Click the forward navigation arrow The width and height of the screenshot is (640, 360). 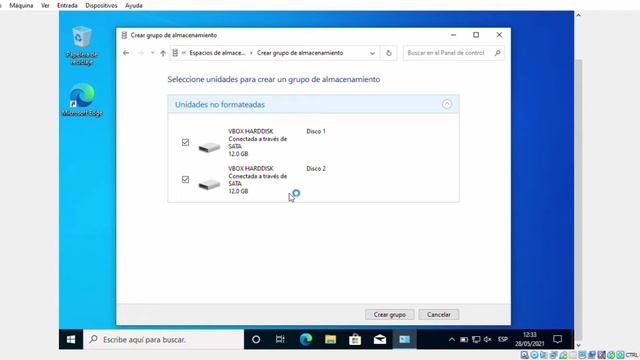tap(141, 53)
